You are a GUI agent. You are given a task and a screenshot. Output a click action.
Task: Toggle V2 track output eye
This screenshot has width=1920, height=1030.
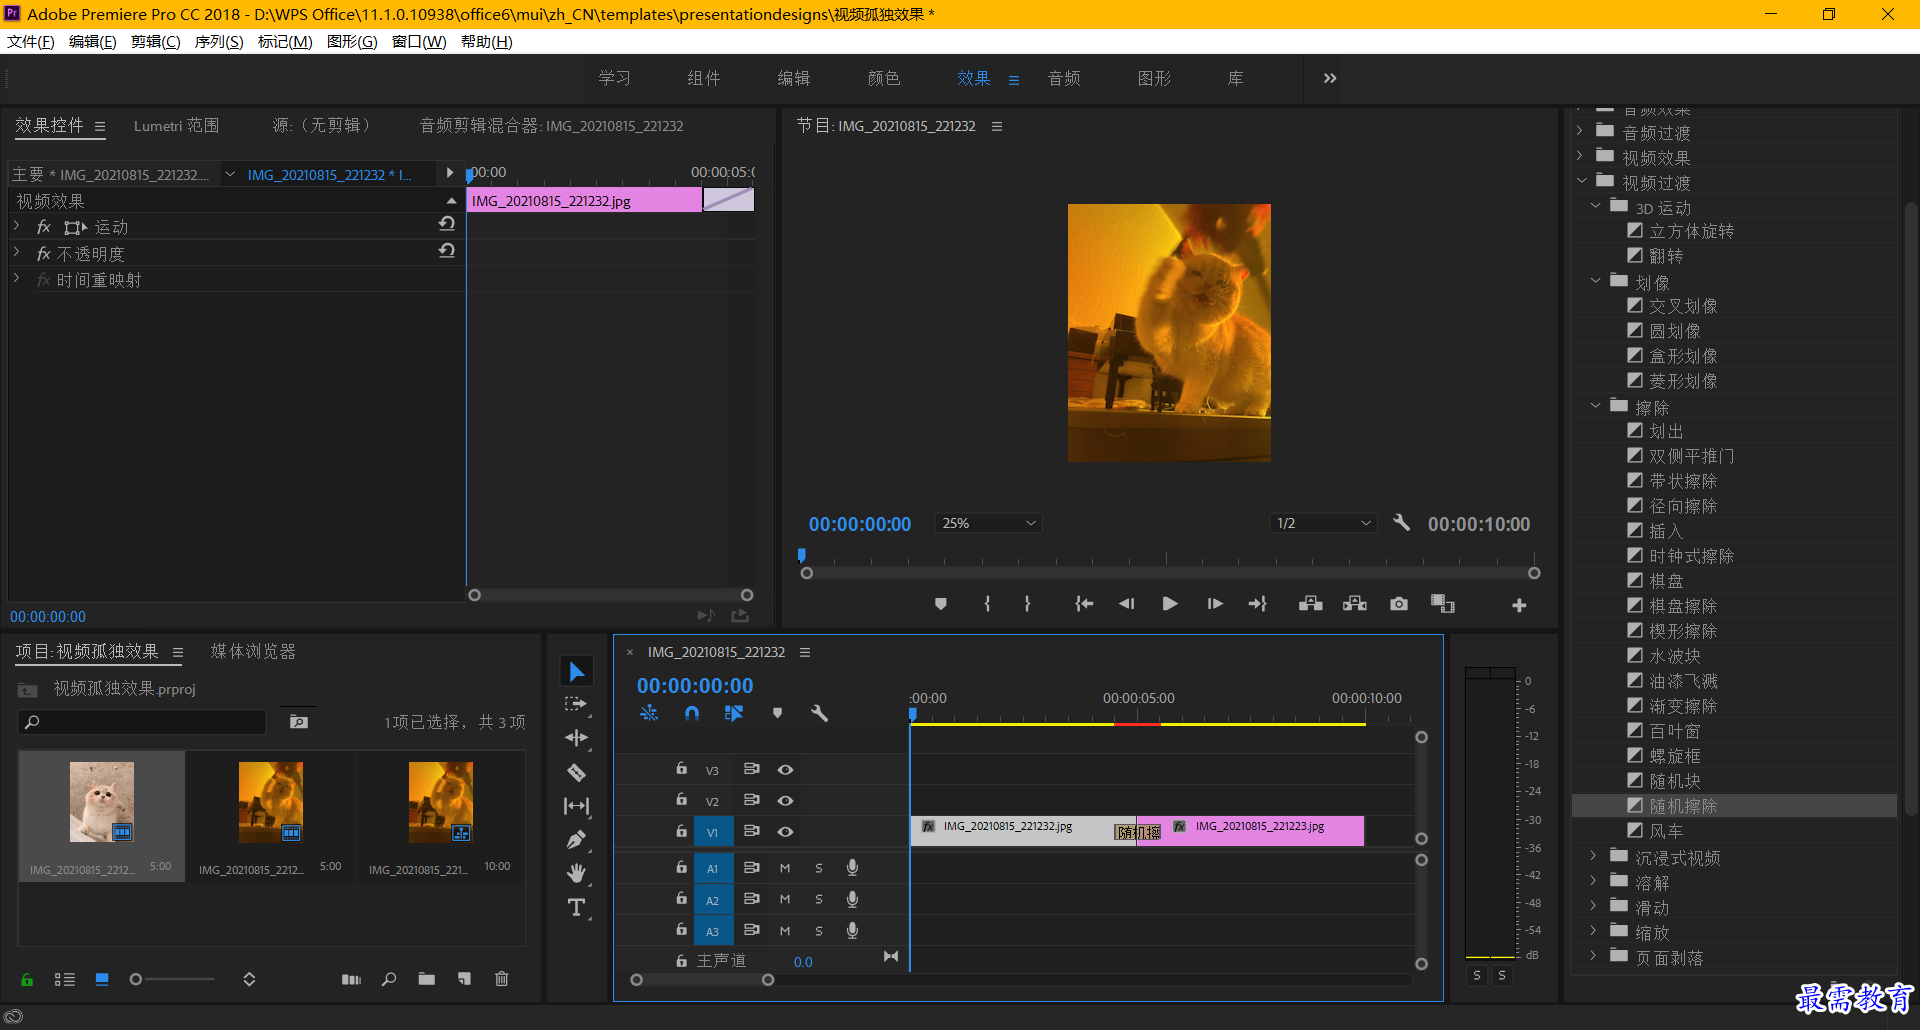(x=785, y=800)
